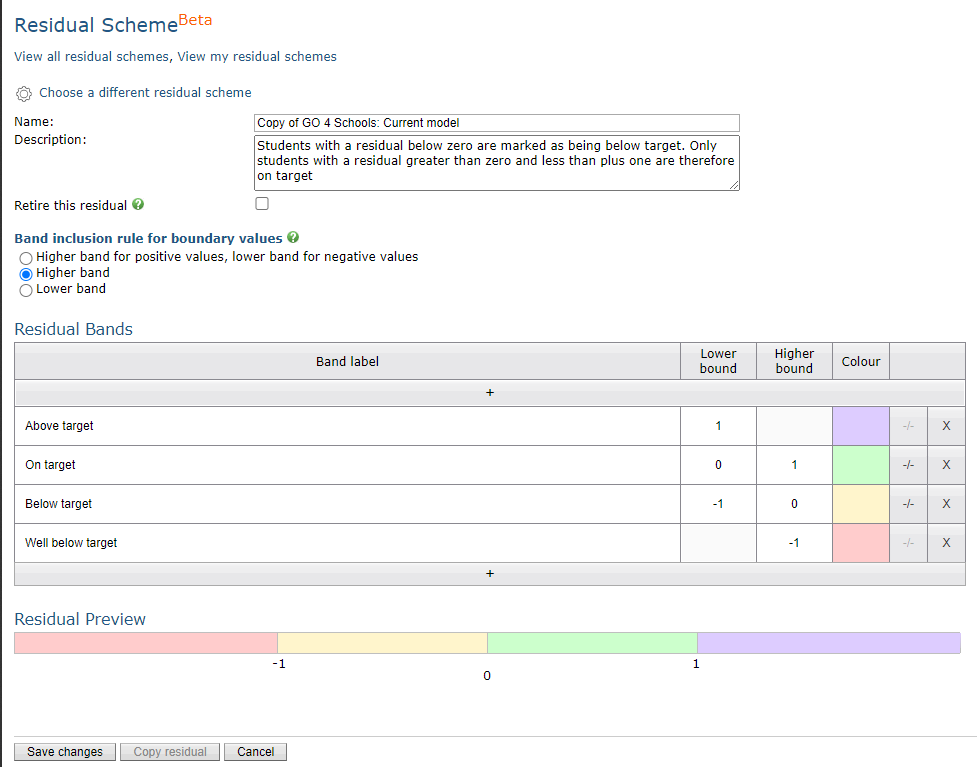The width and height of the screenshot is (977, 767).
Task: Delete the Above target band with its X icon
Action: [945, 425]
